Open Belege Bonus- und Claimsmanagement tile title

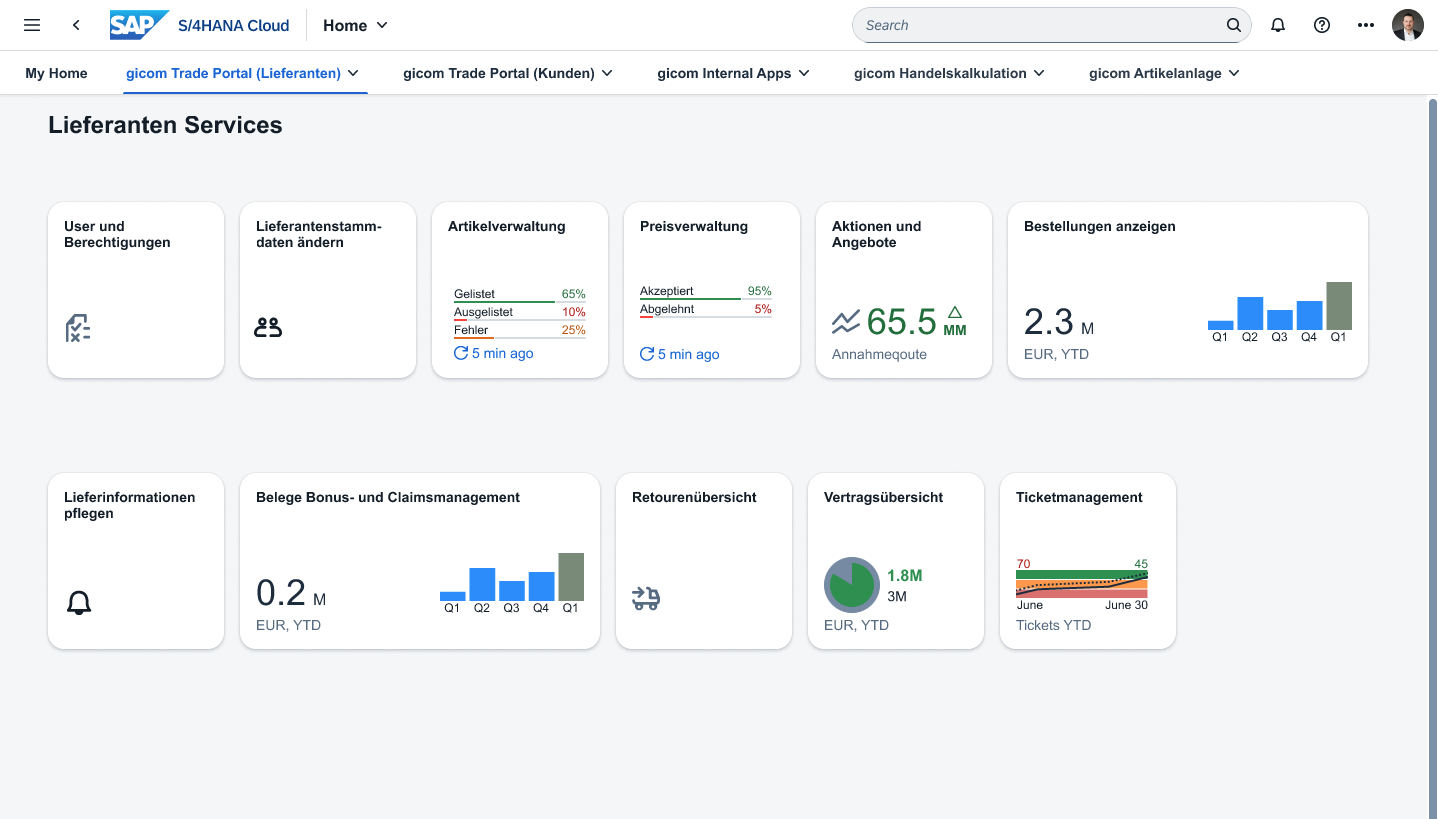click(x=388, y=497)
